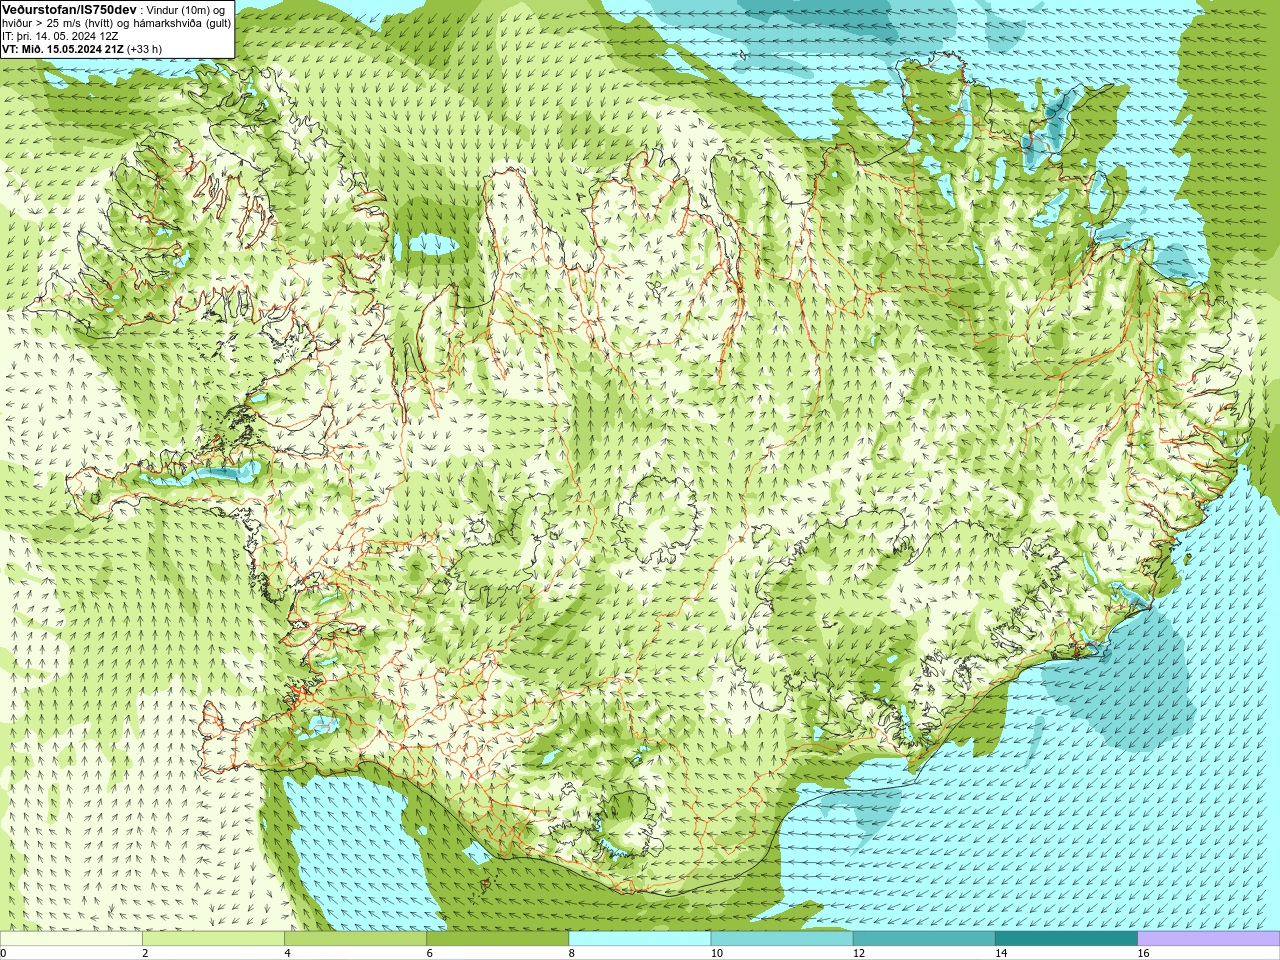Click the legend label '12'
The width and height of the screenshot is (1280, 960).
tap(859, 953)
